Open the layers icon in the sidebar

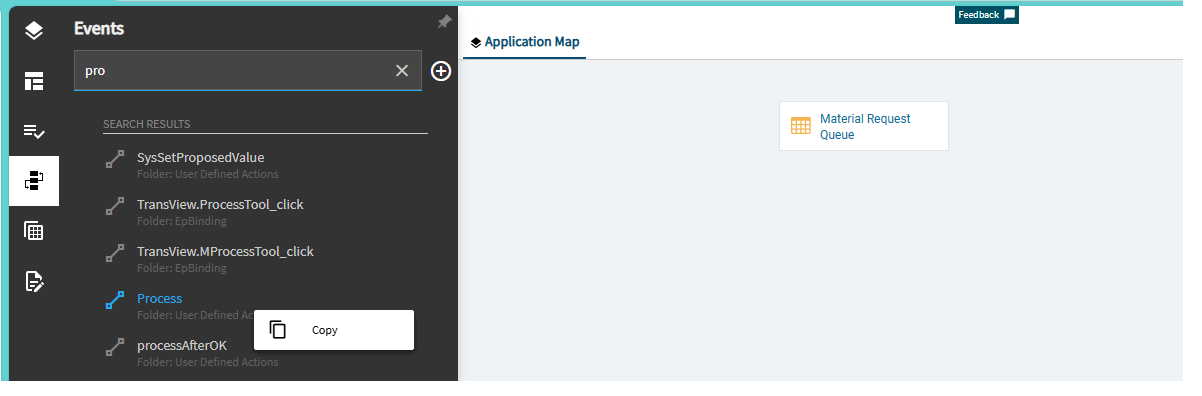coord(34,31)
